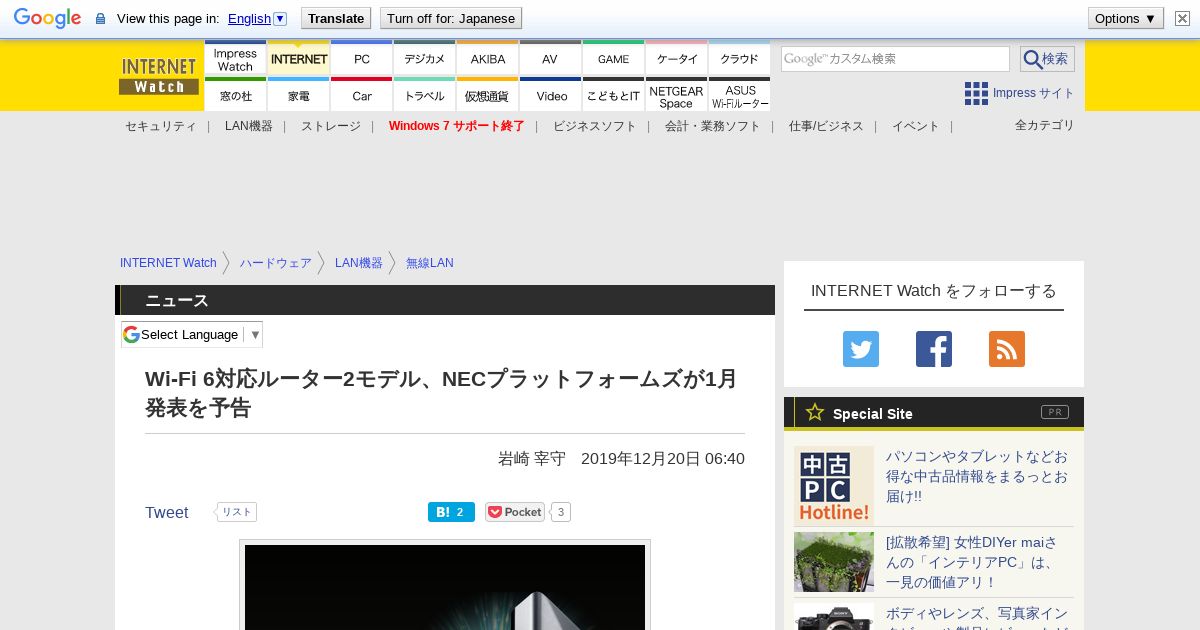Image resolution: width=1200 pixels, height=630 pixels.
Task: Open the 会計・業務ソフト category
Action: 713,126
